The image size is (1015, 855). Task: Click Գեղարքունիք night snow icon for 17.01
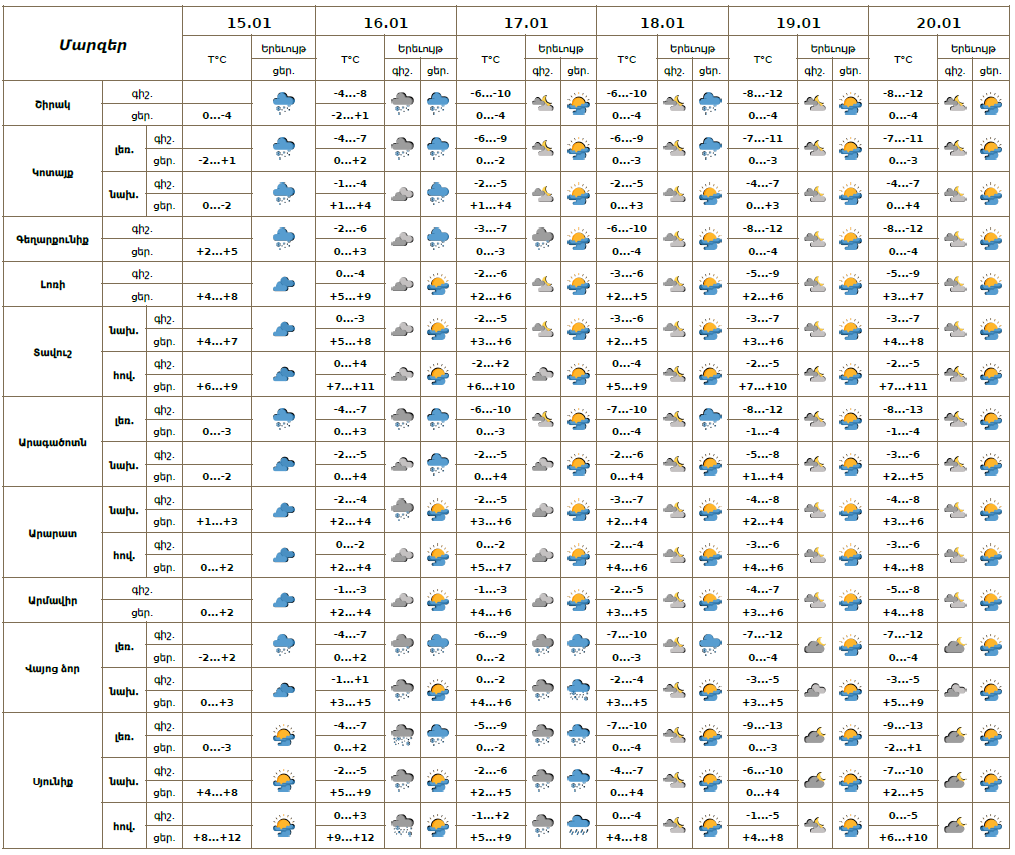tap(543, 239)
